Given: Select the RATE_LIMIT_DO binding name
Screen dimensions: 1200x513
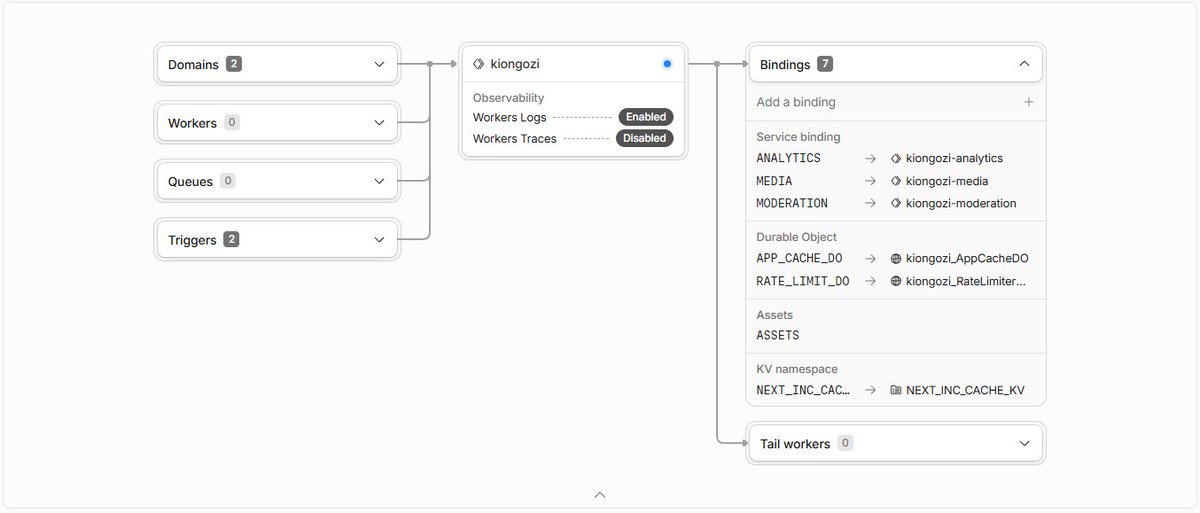Looking at the screenshot, I should [x=803, y=281].
